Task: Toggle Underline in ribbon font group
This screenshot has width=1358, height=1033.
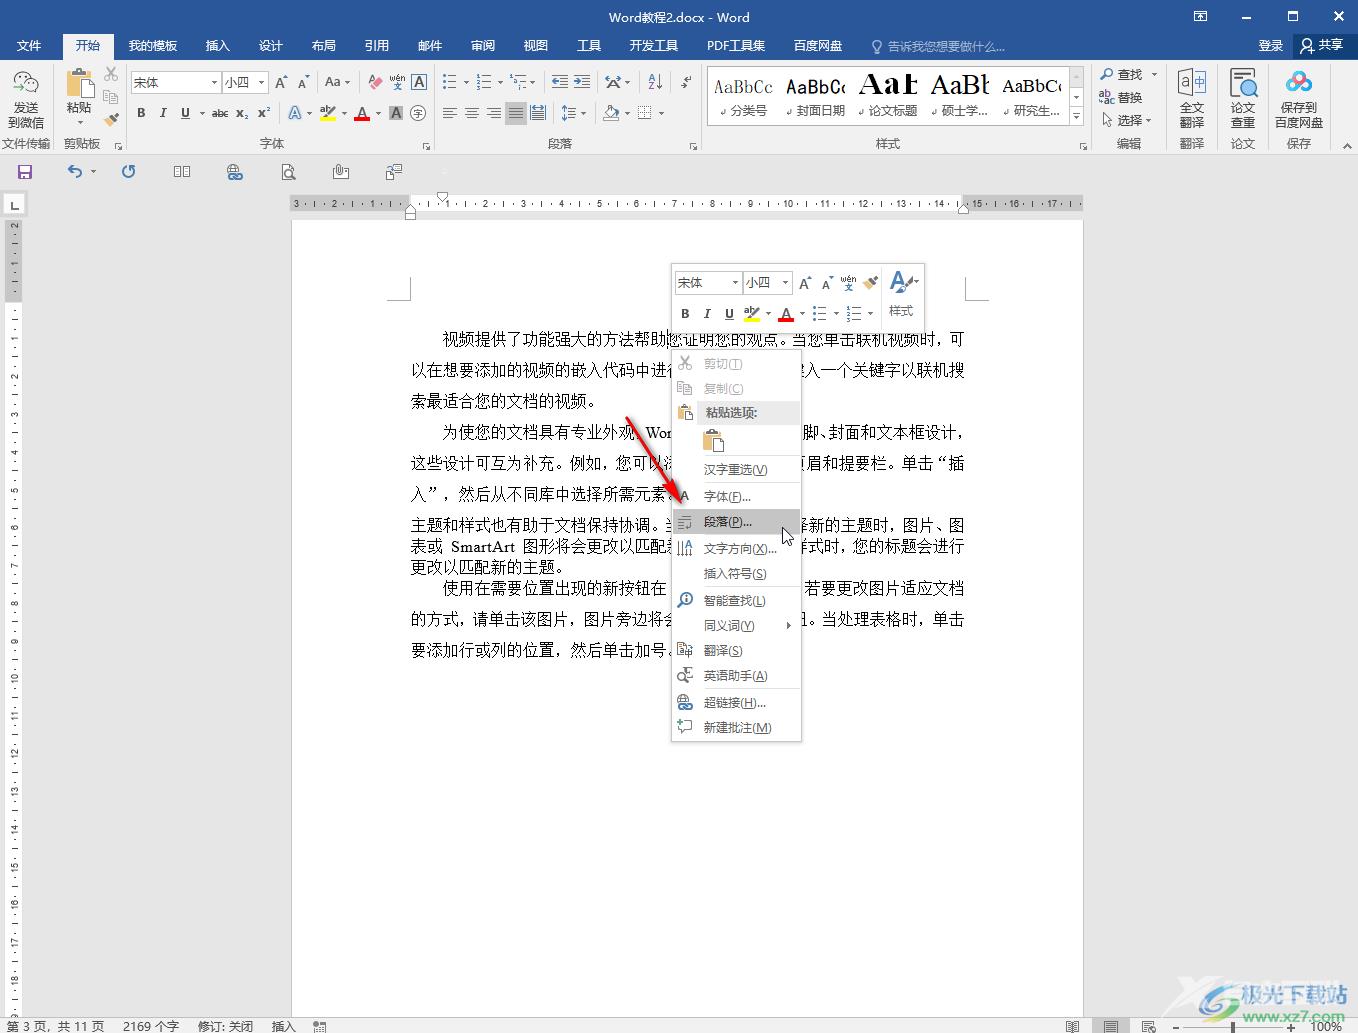Action: (x=185, y=114)
